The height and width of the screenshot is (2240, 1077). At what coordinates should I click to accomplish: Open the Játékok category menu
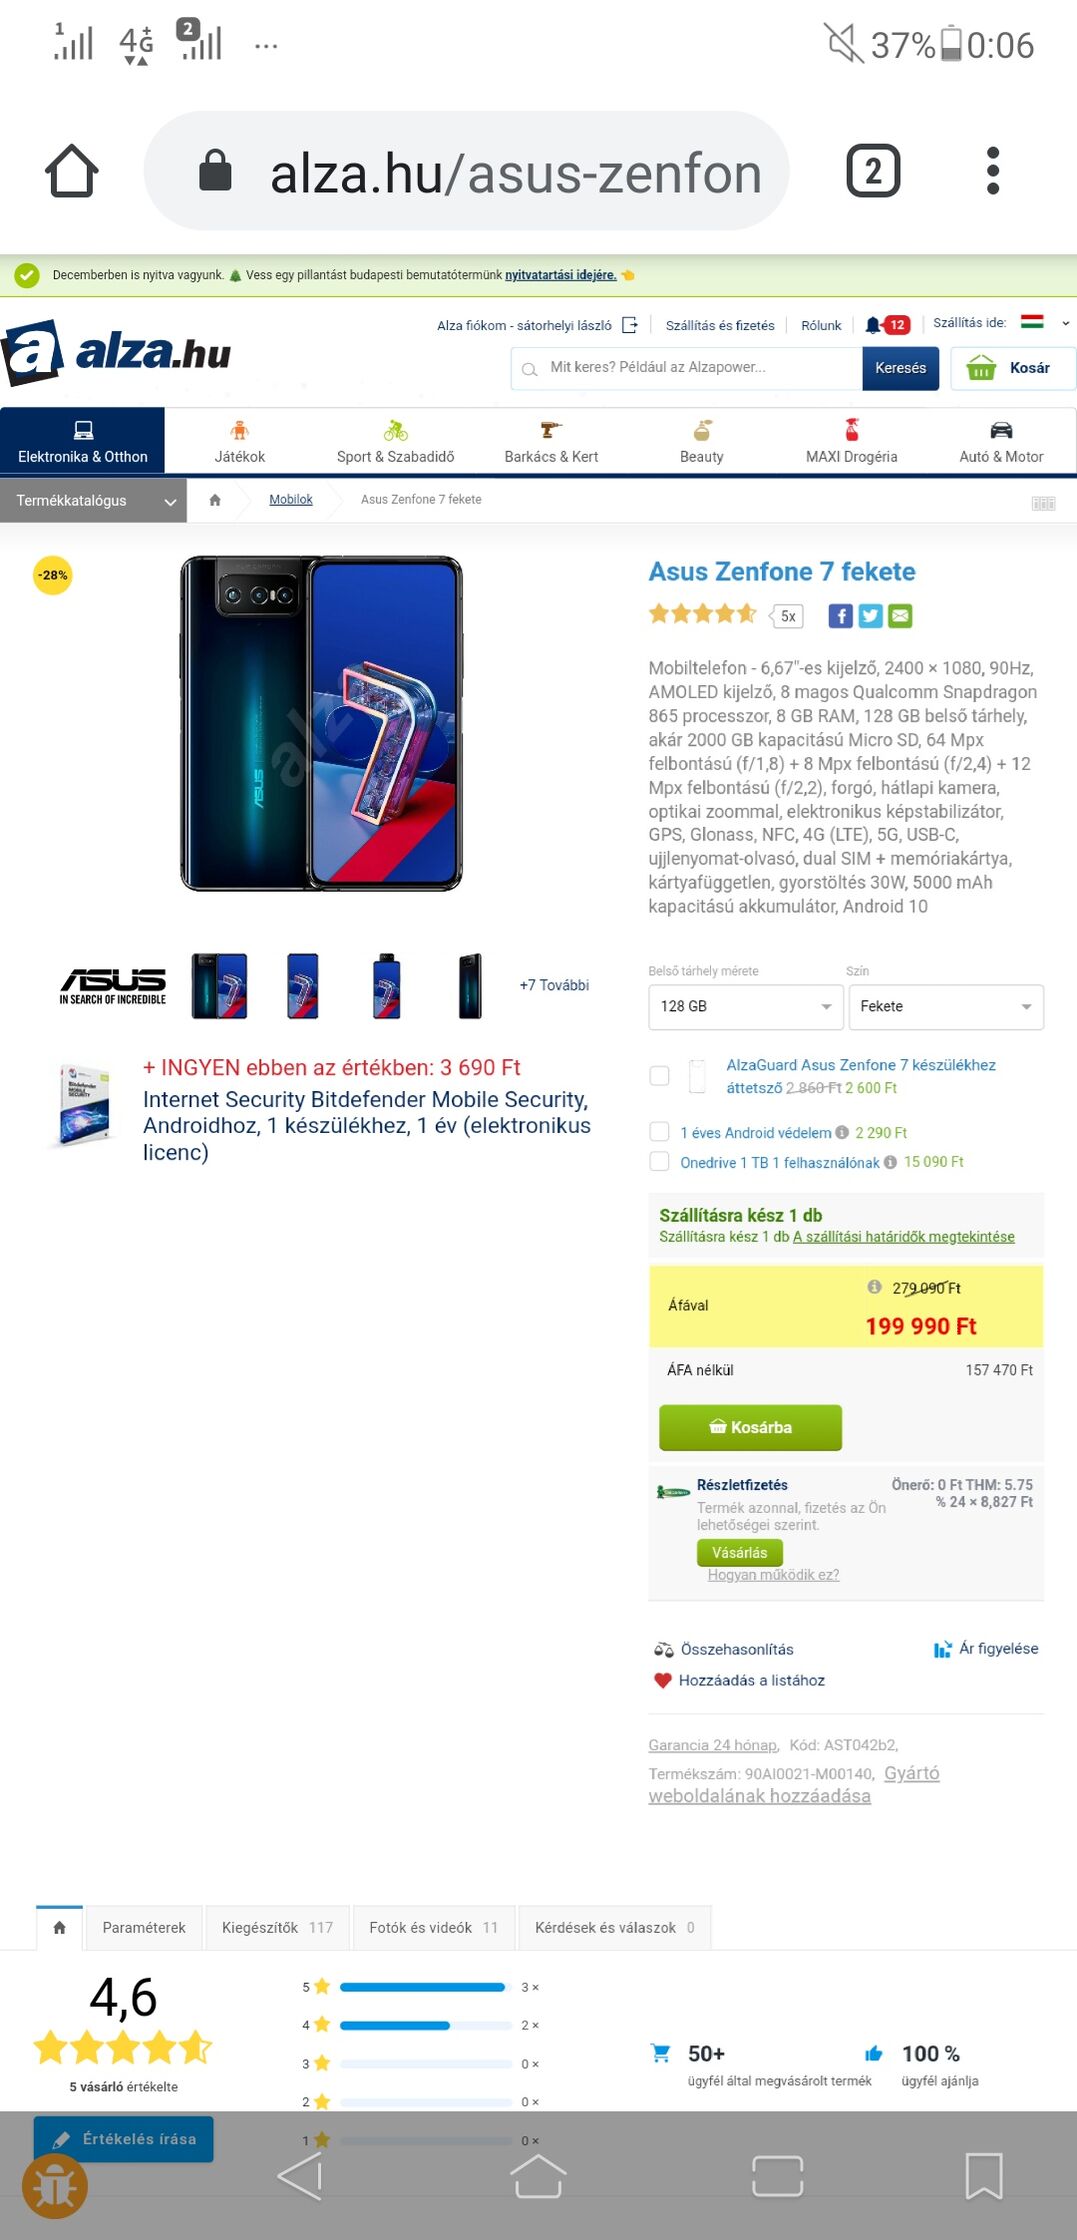[x=240, y=442]
